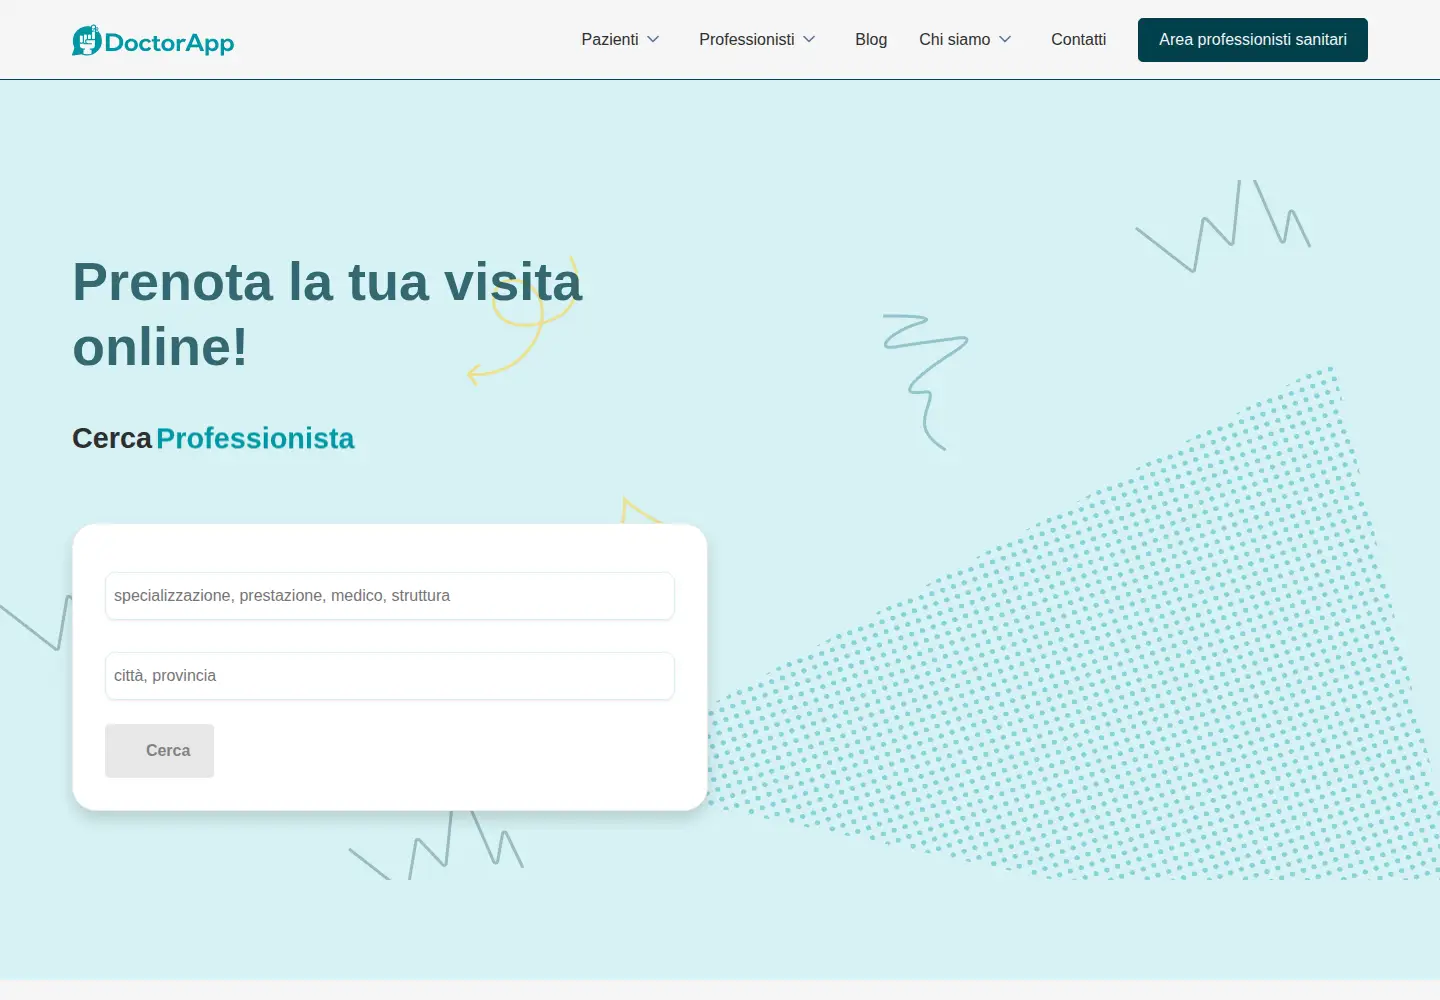This screenshot has width=1440, height=1000.
Task: Focus the specializzazione, prestazione, medico field
Action: pos(390,596)
